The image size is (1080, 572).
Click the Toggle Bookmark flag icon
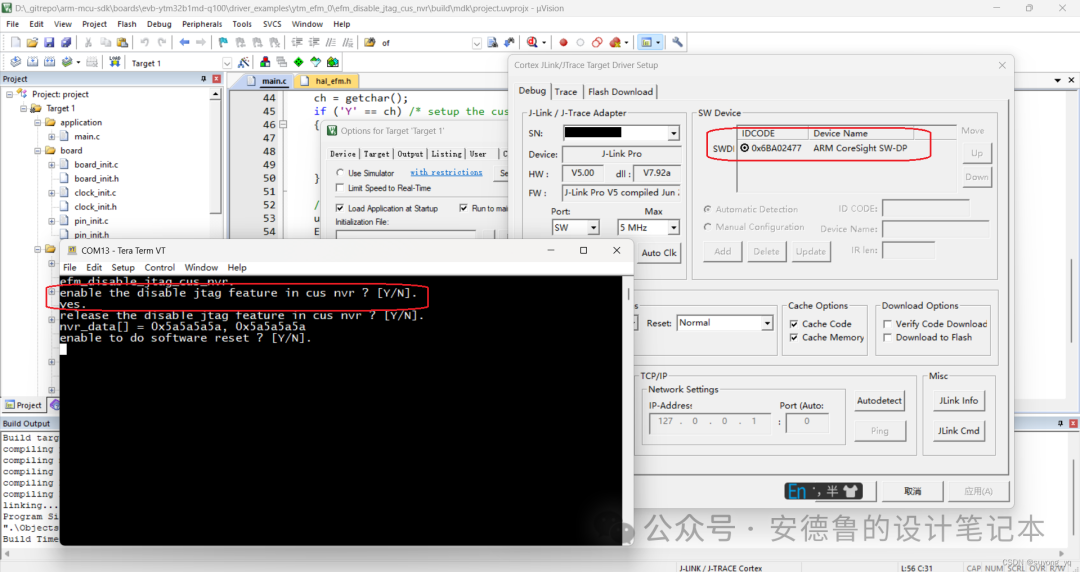tap(222, 42)
